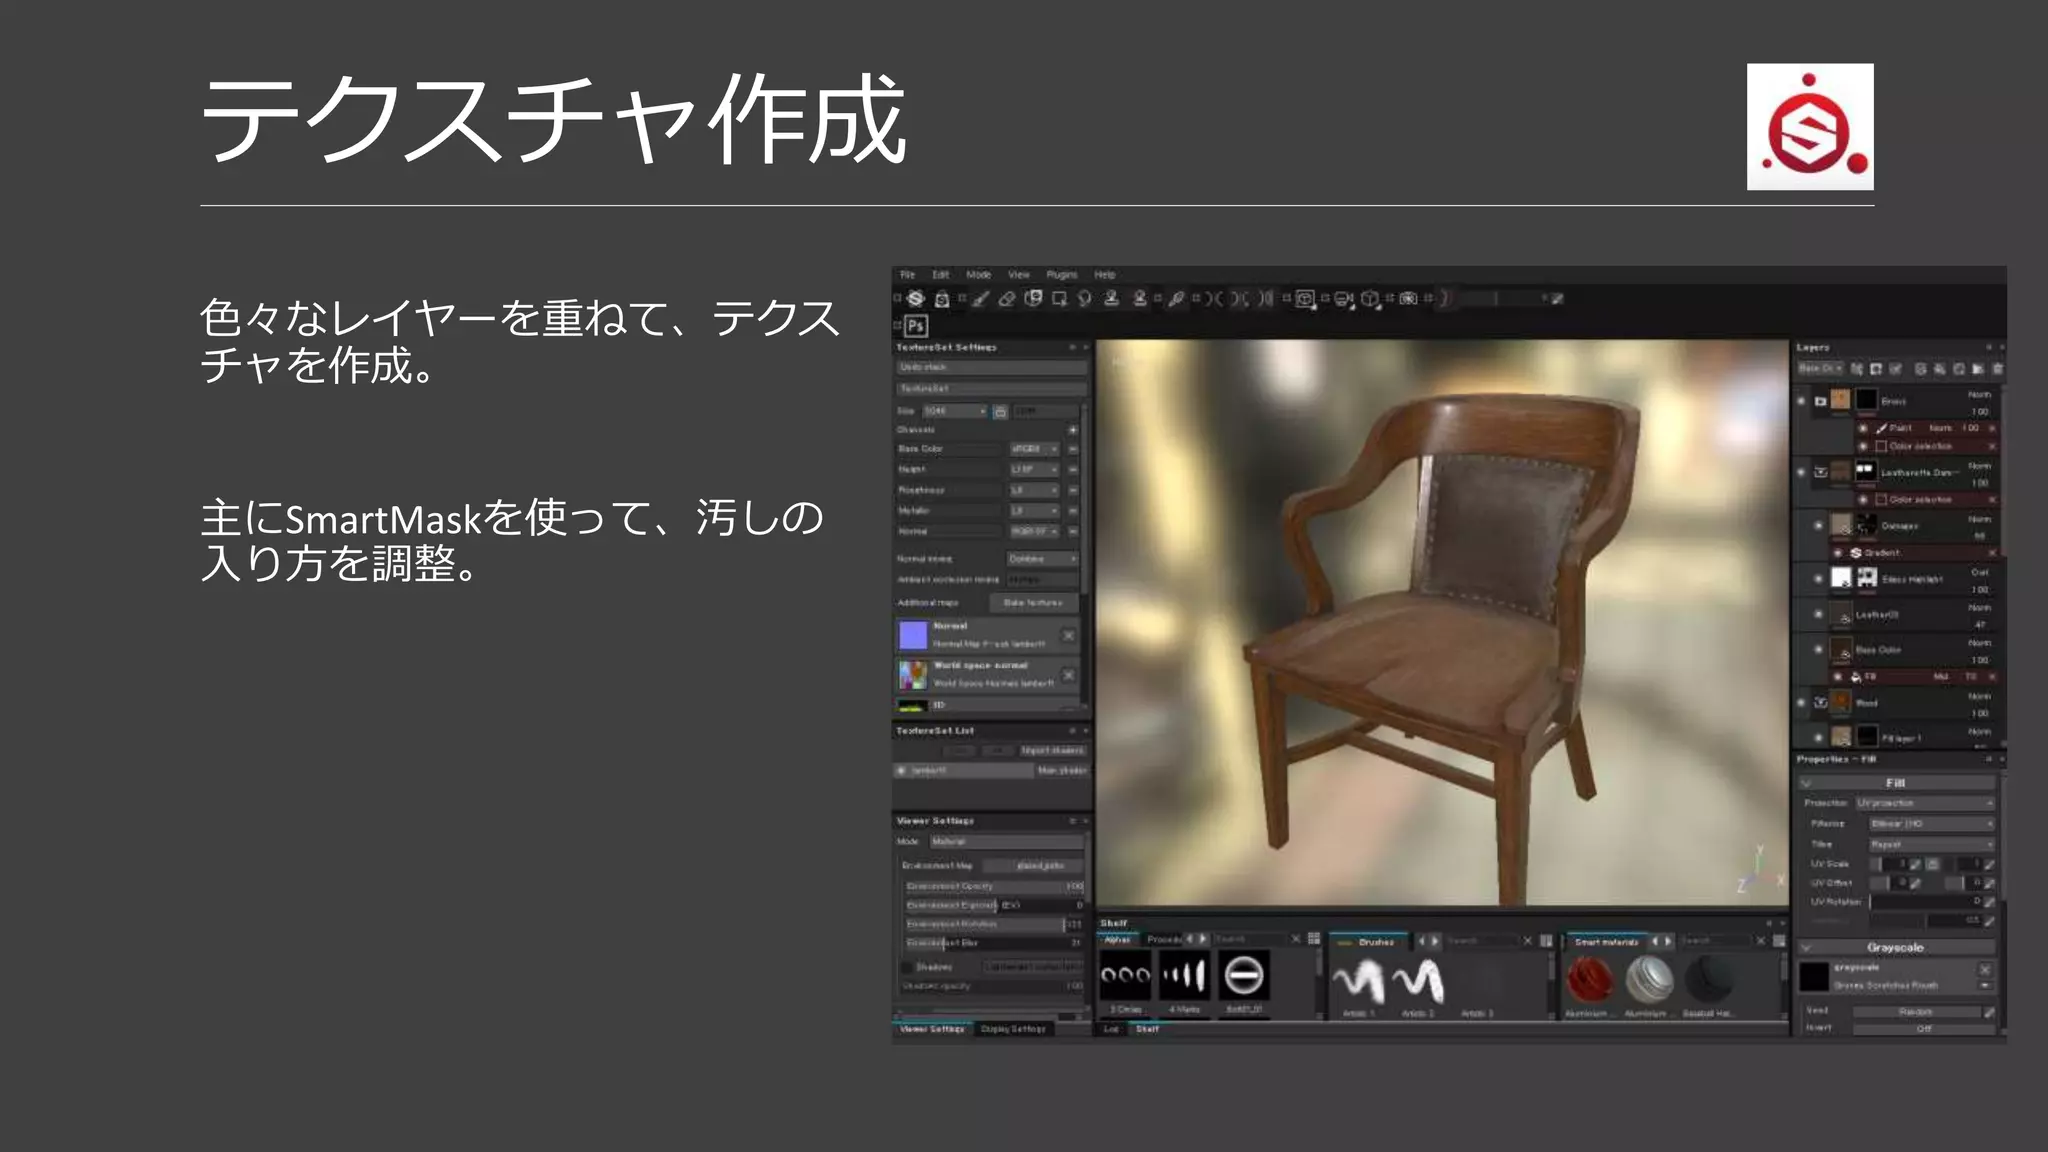Click the camera screenshot icon in toolbar
The width and height of the screenshot is (2048, 1152).
(x=1408, y=298)
